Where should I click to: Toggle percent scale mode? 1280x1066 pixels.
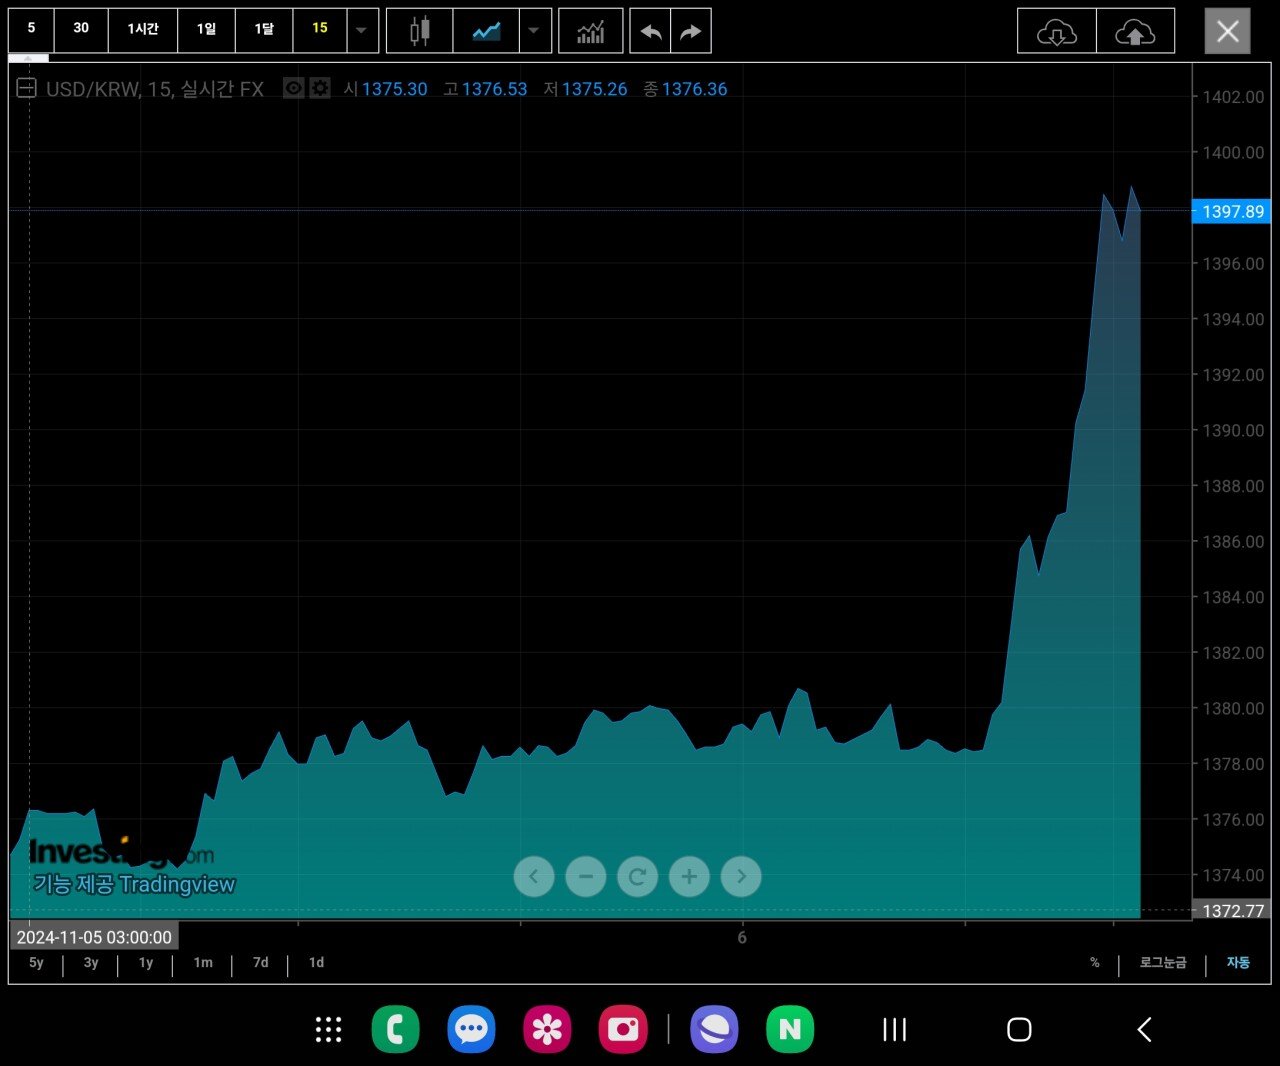(x=1094, y=962)
